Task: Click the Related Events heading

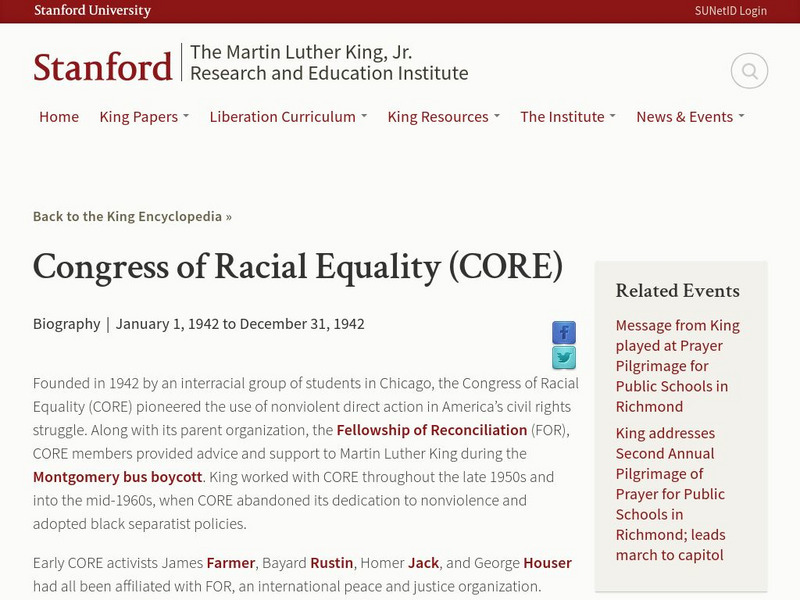Action: coord(678,291)
